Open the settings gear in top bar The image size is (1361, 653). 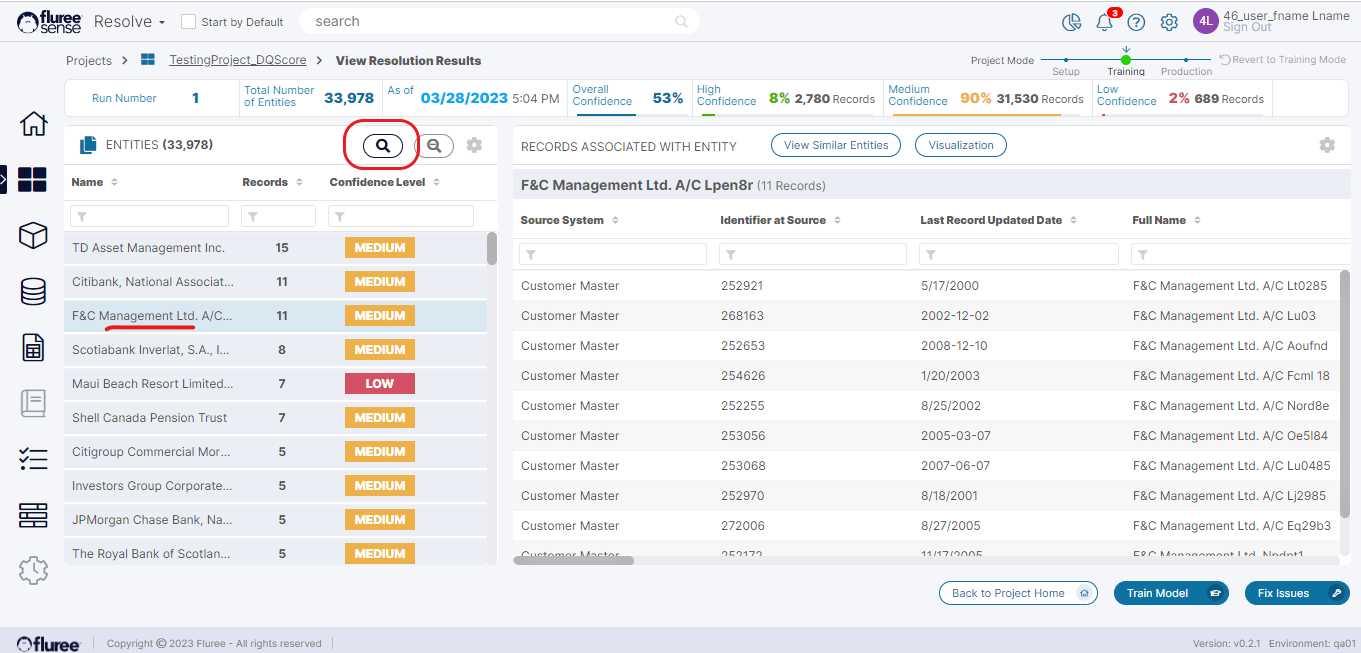coord(1168,22)
